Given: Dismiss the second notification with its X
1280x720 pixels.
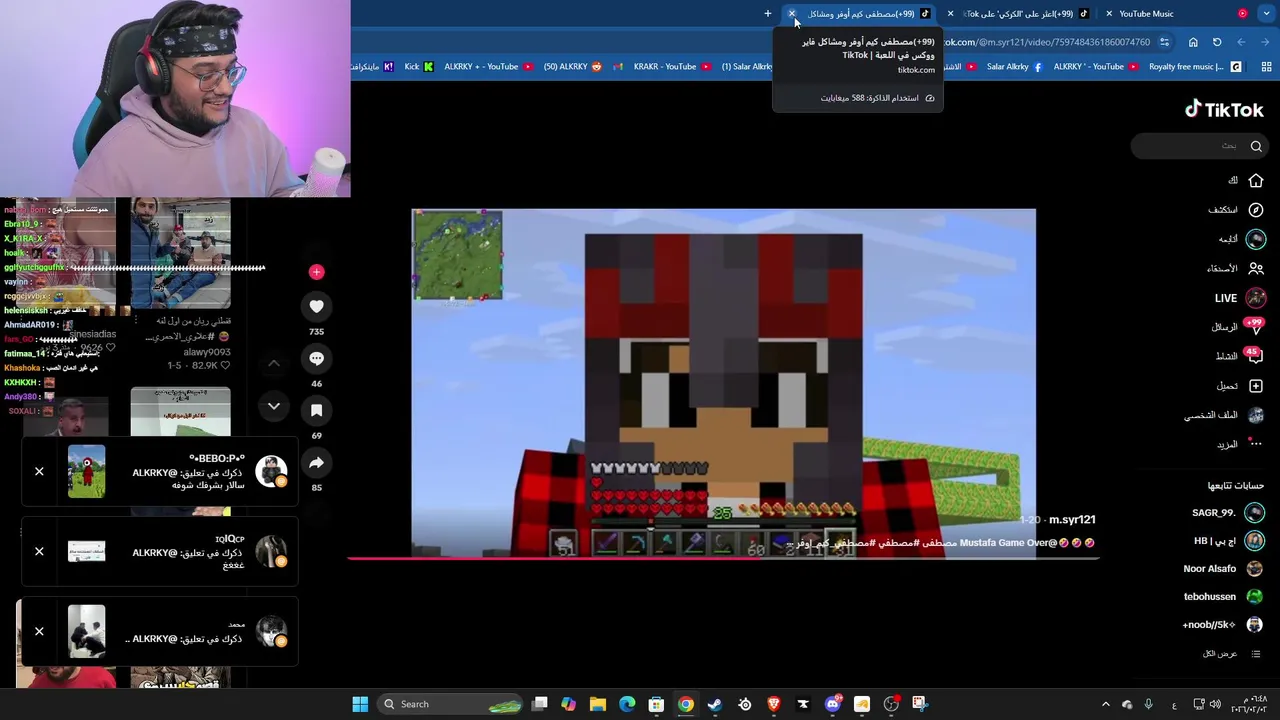Looking at the screenshot, I should tap(39, 551).
